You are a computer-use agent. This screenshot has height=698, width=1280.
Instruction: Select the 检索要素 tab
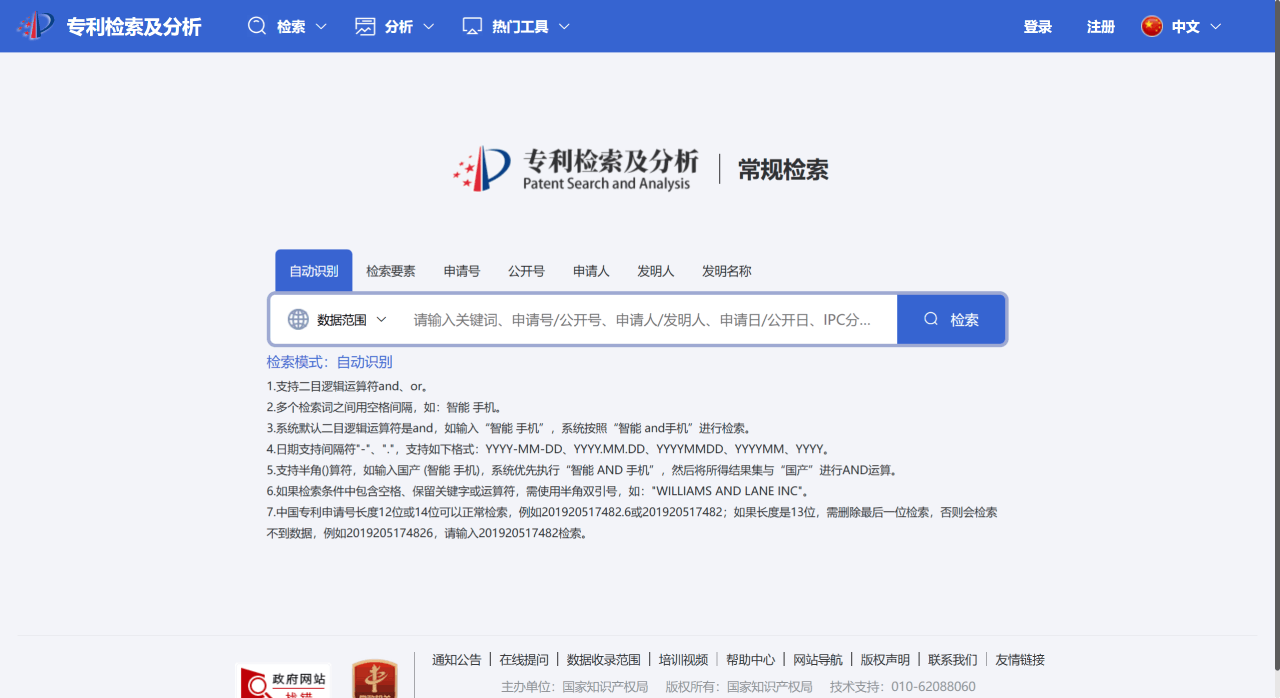(x=391, y=270)
